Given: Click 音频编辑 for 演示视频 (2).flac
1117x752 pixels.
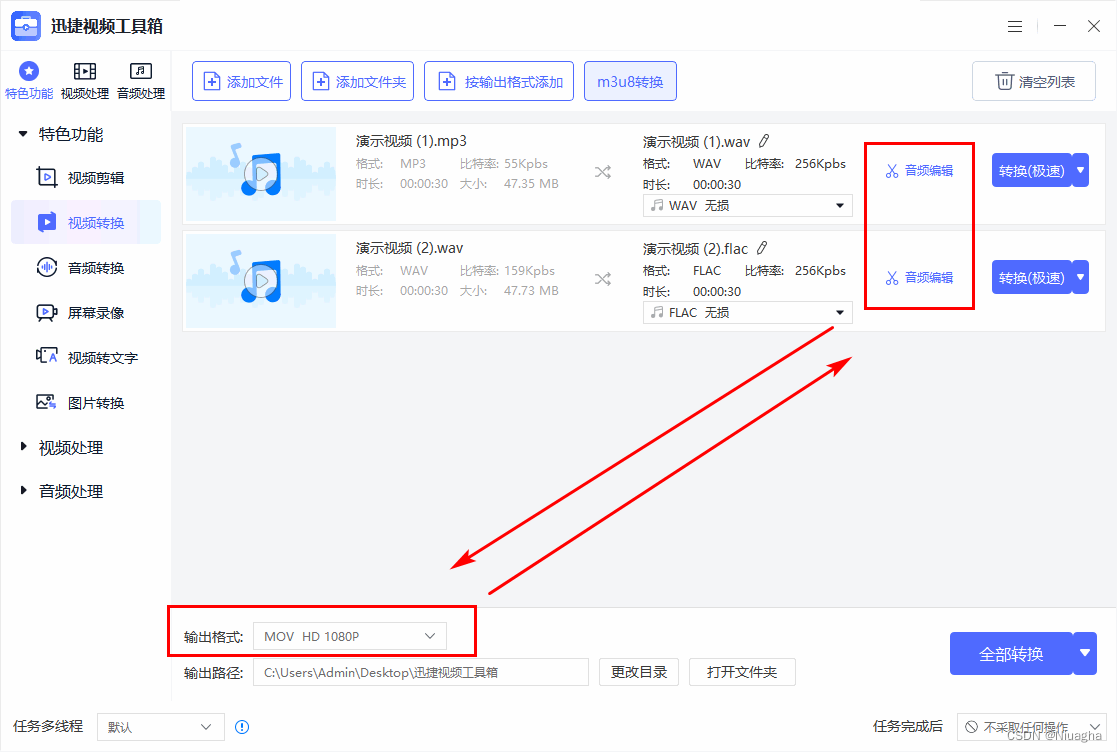Looking at the screenshot, I should click(919, 278).
